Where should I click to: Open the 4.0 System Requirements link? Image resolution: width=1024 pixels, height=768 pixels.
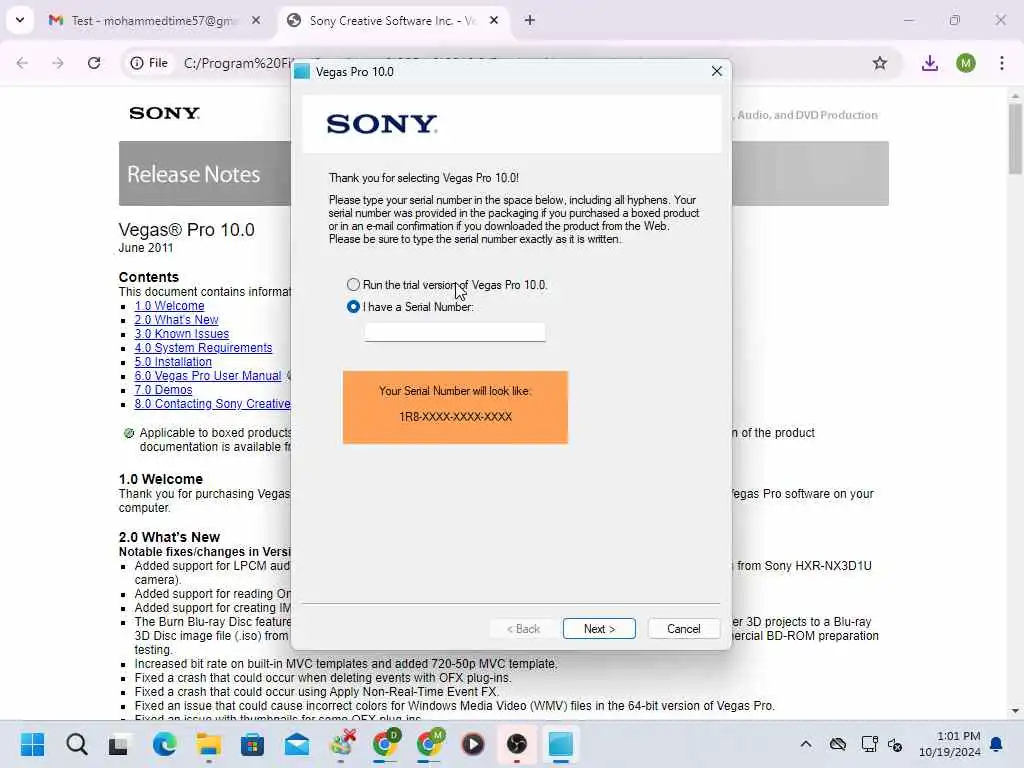point(203,347)
